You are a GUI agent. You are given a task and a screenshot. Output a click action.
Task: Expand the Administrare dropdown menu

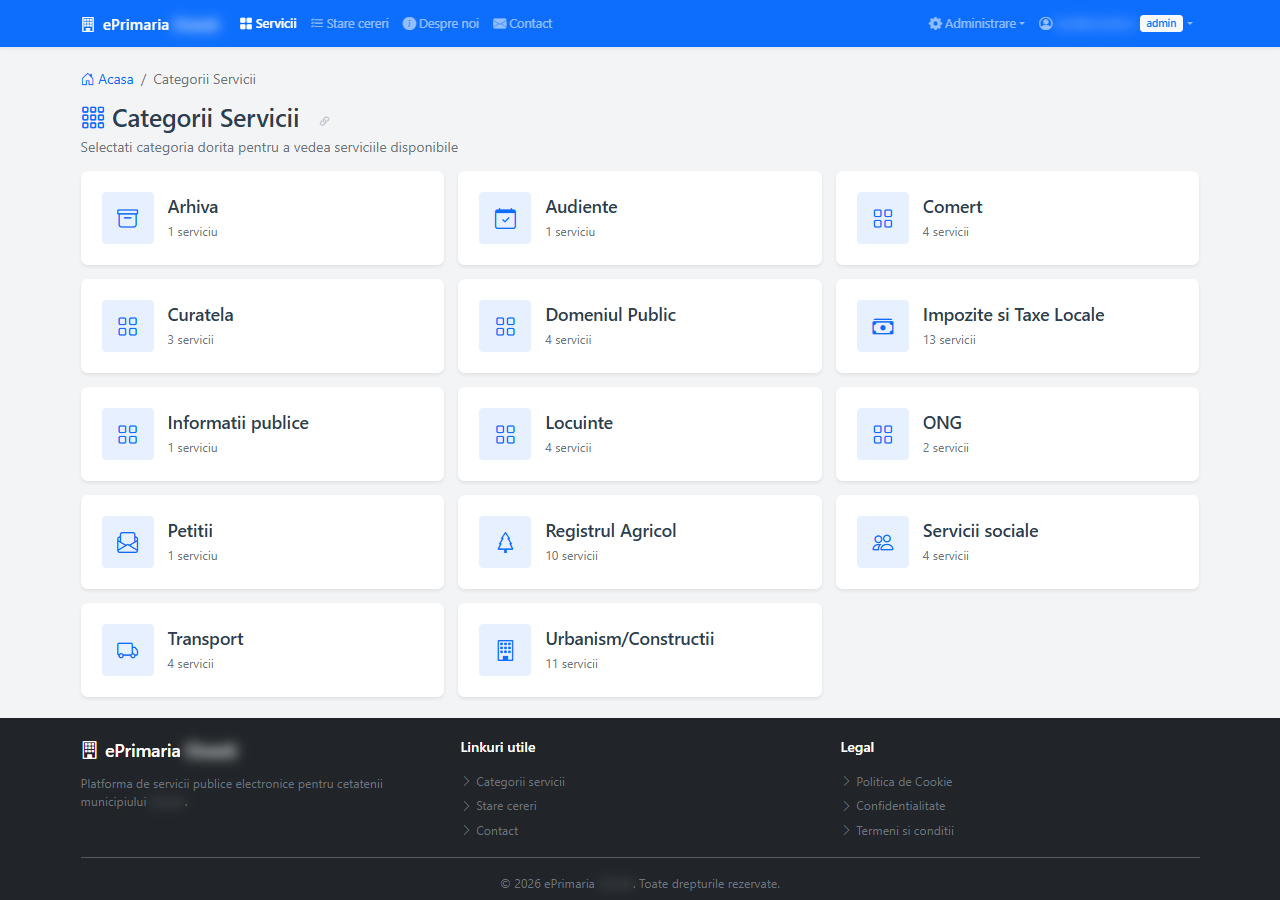[x=976, y=23]
